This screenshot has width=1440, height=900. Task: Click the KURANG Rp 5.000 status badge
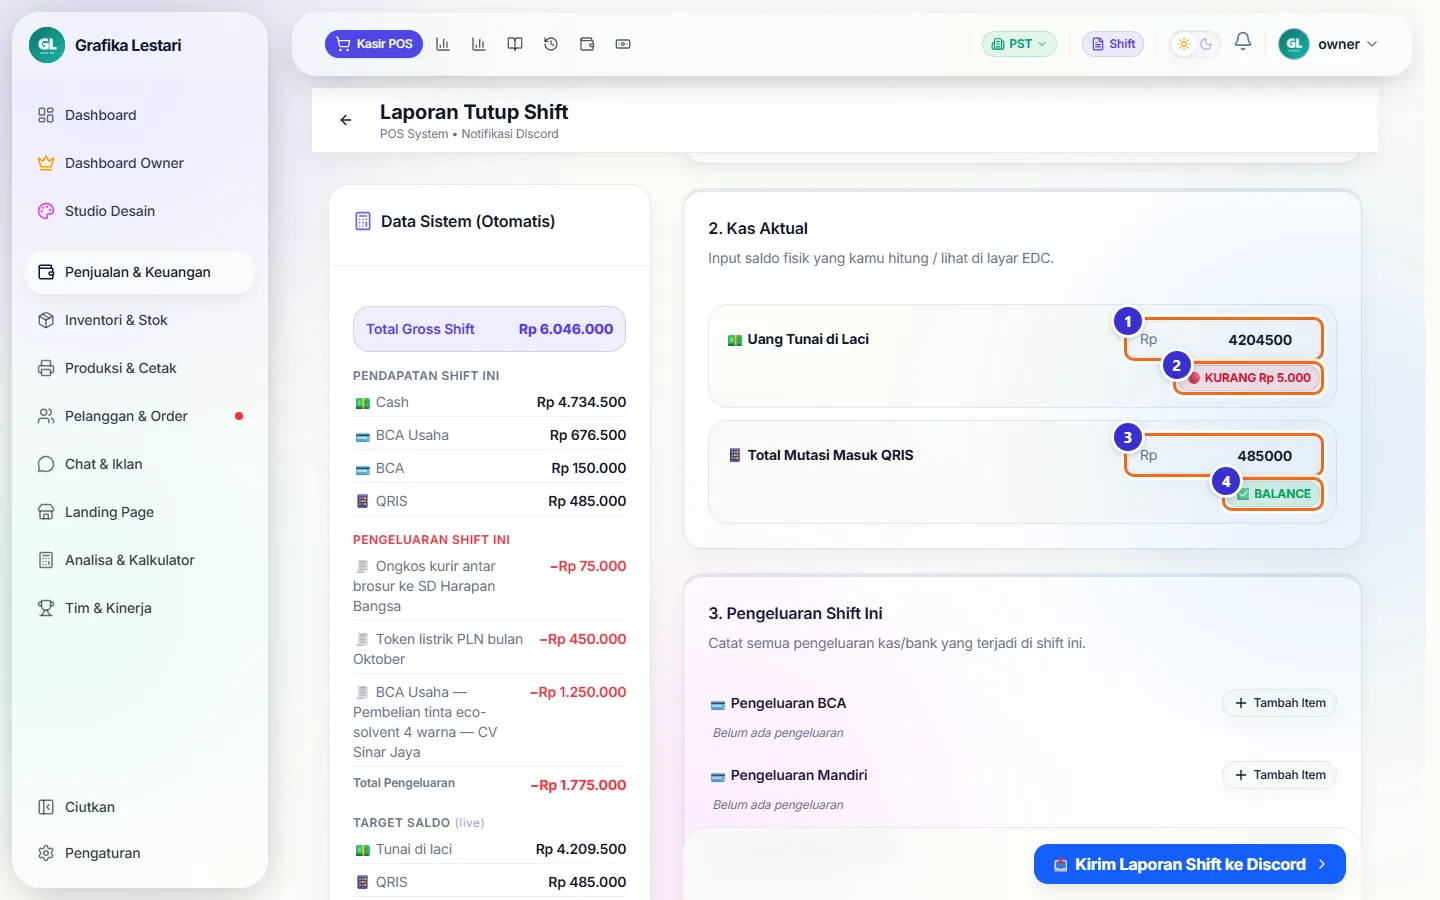(x=1249, y=378)
